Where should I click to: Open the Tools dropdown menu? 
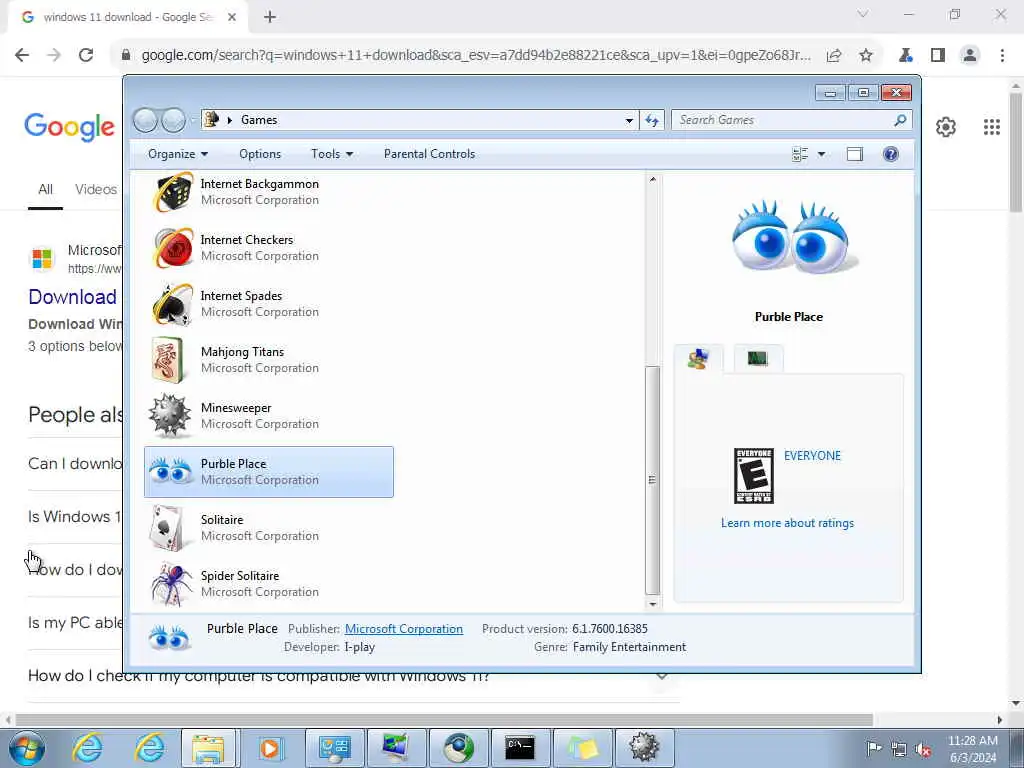(332, 154)
